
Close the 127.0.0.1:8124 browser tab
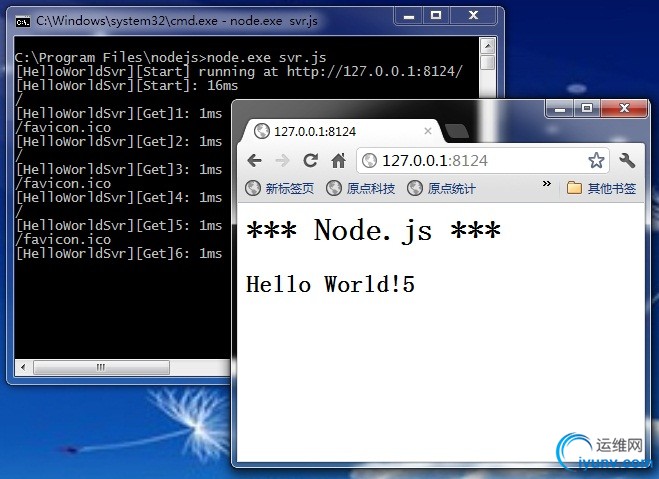428,131
